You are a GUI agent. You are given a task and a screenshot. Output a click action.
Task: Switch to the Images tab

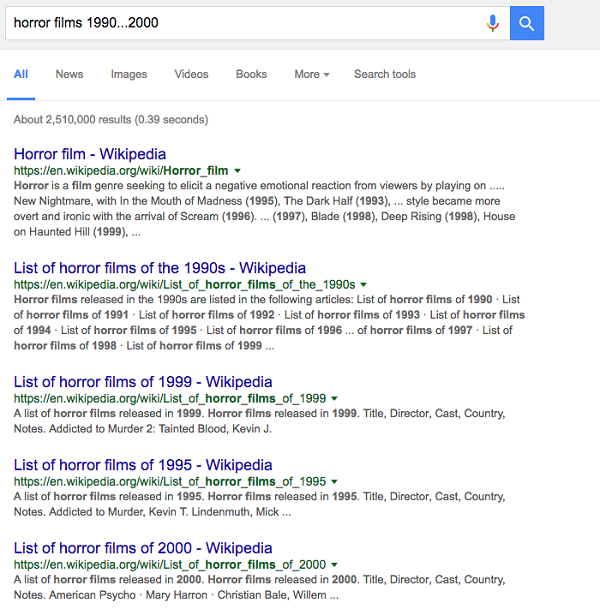pyautogui.click(x=128, y=74)
